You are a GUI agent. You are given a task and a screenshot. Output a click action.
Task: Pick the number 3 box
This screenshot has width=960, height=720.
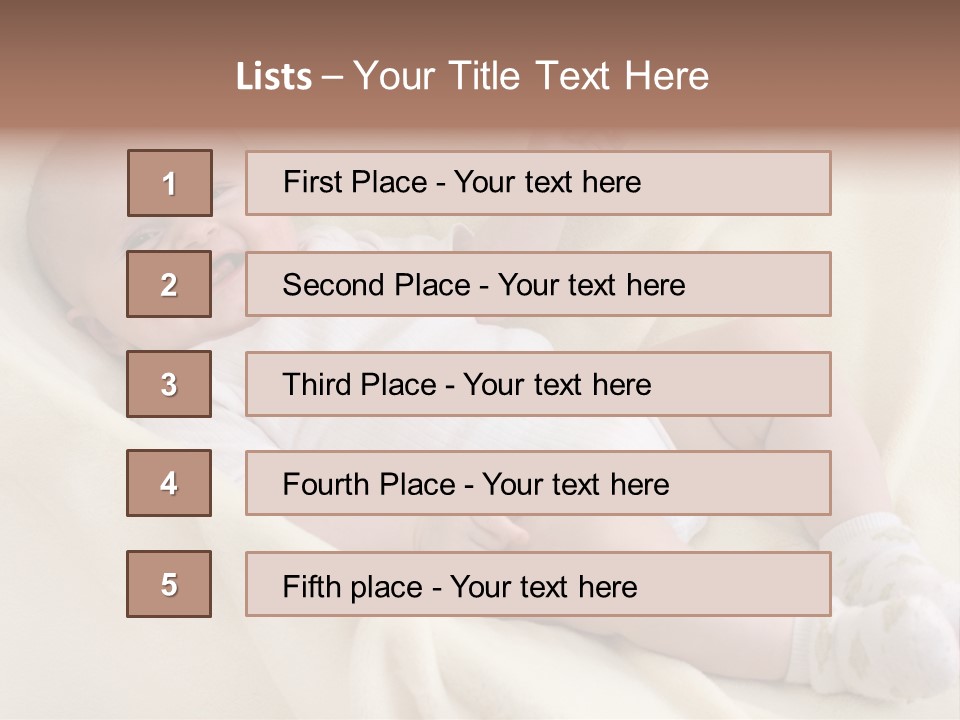click(170, 384)
